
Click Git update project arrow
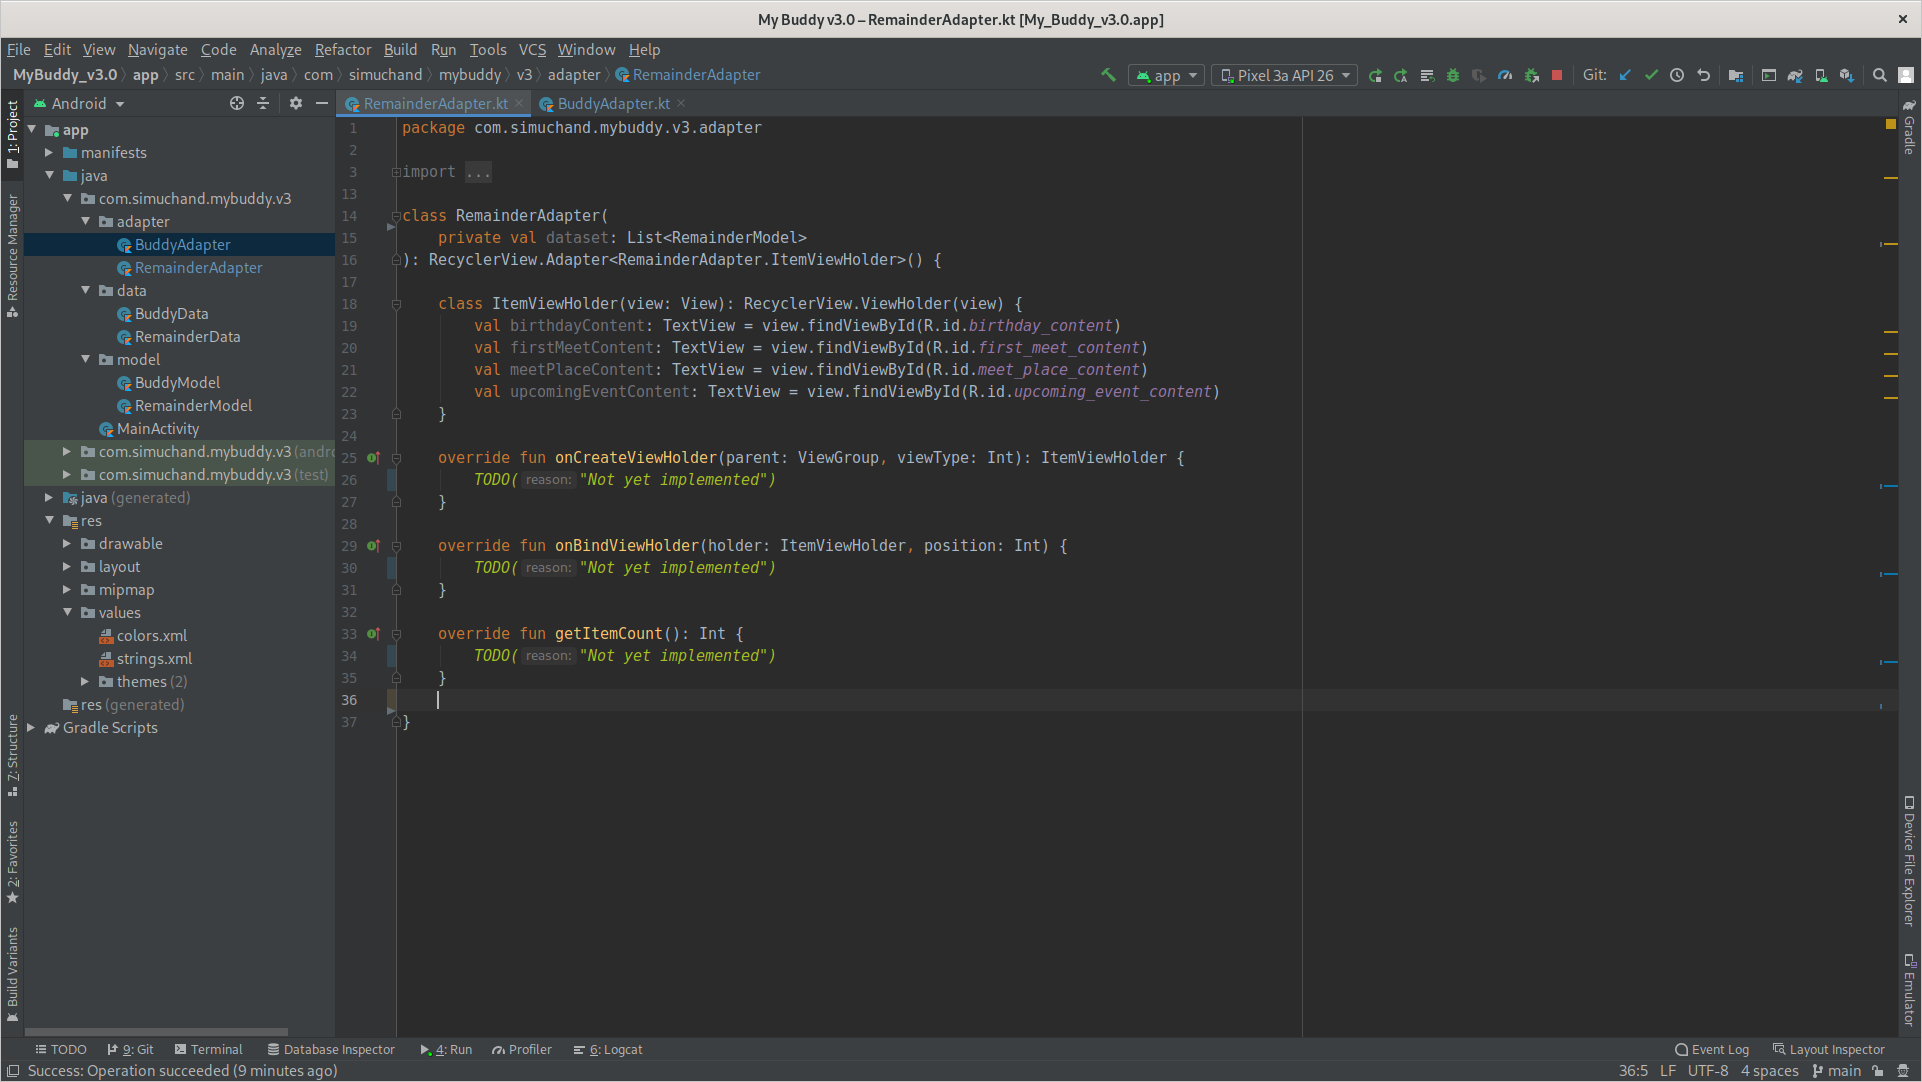coord(1625,75)
